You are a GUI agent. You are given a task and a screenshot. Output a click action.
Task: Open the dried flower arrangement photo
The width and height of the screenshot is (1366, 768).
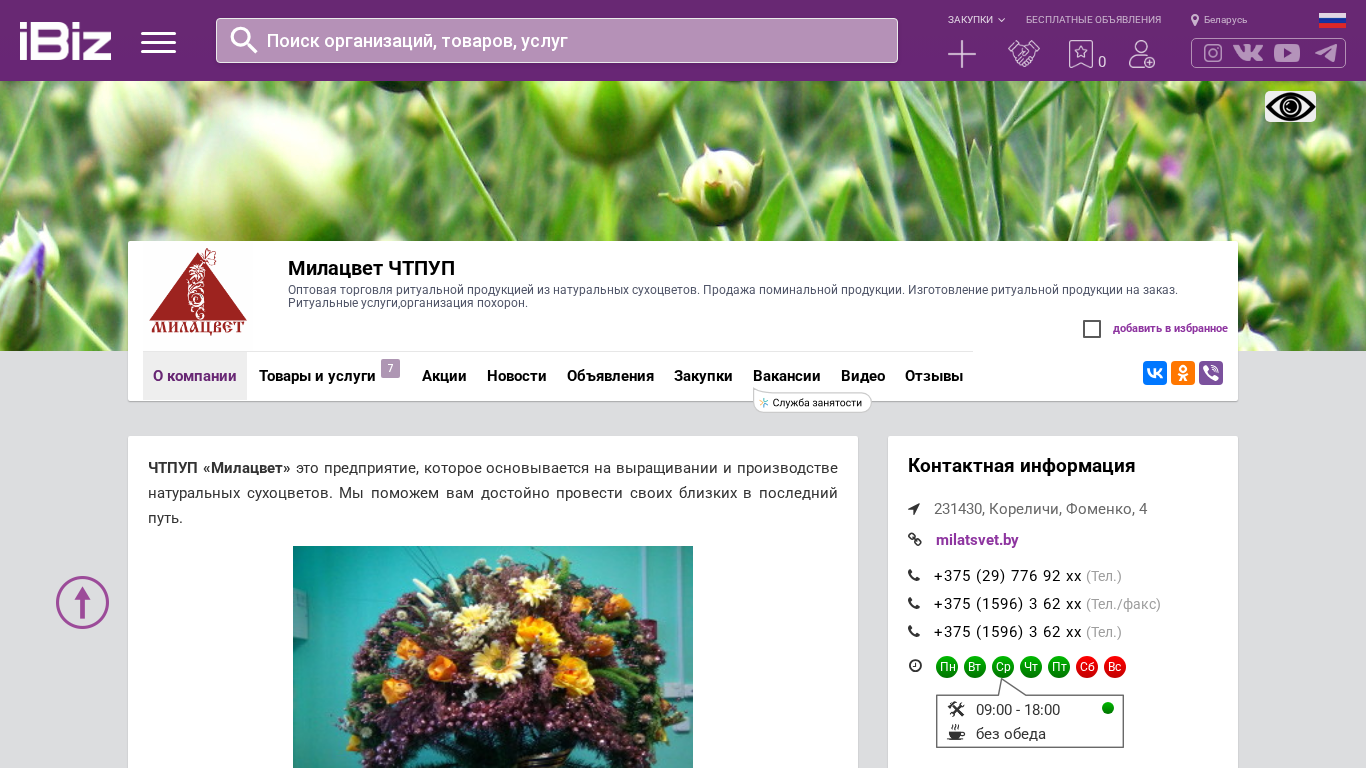[x=493, y=657]
